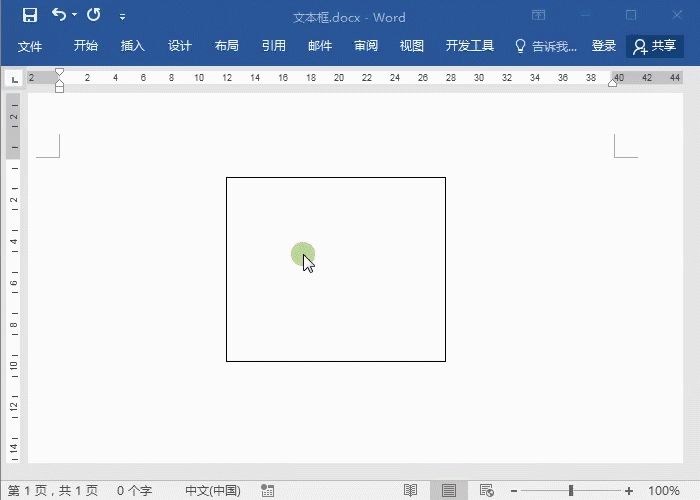
Task: Click inside the text box on the page
Action: coord(336,269)
